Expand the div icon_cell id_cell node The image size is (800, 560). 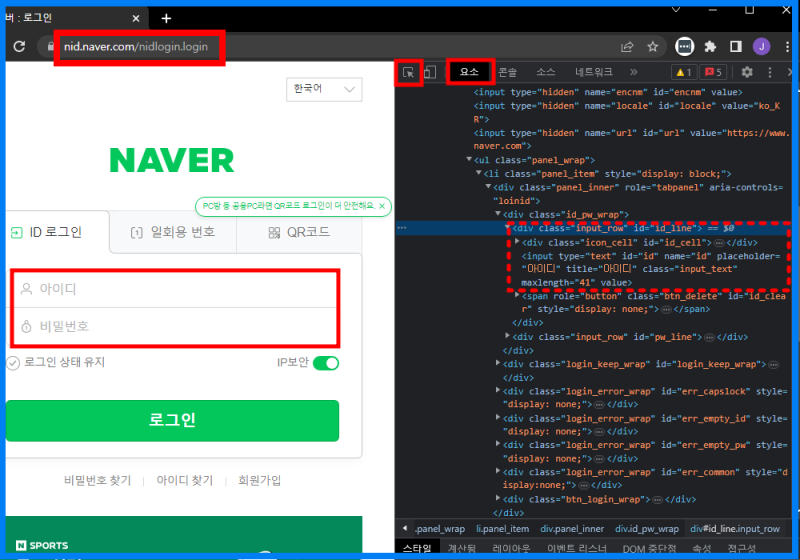[x=517, y=241]
